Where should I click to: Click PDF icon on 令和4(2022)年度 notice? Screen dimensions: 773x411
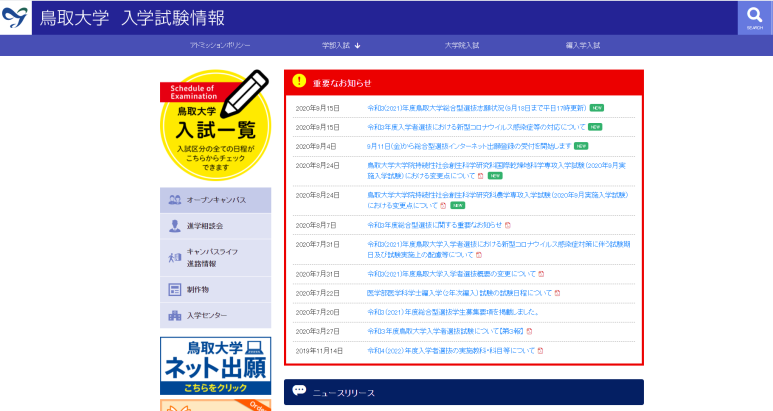click(540, 351)
